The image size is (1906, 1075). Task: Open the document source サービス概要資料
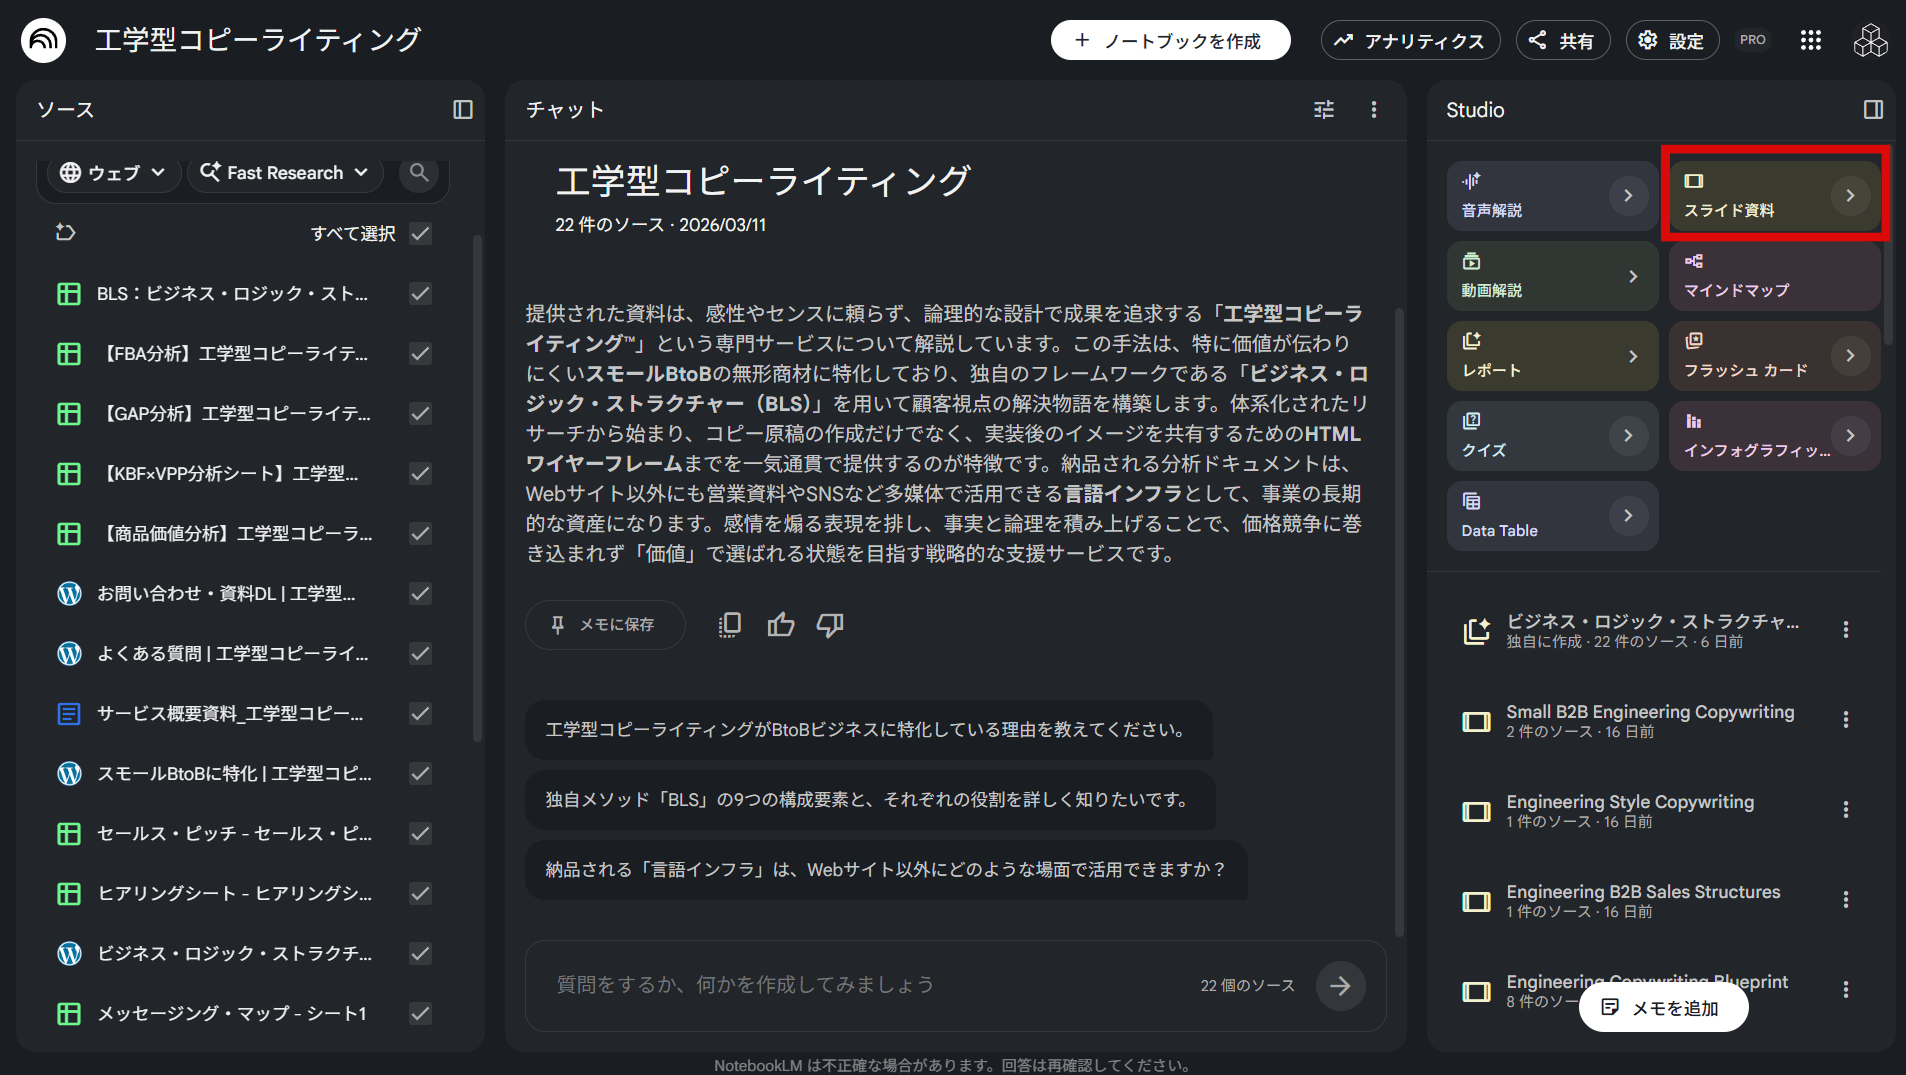click(230, 714)
